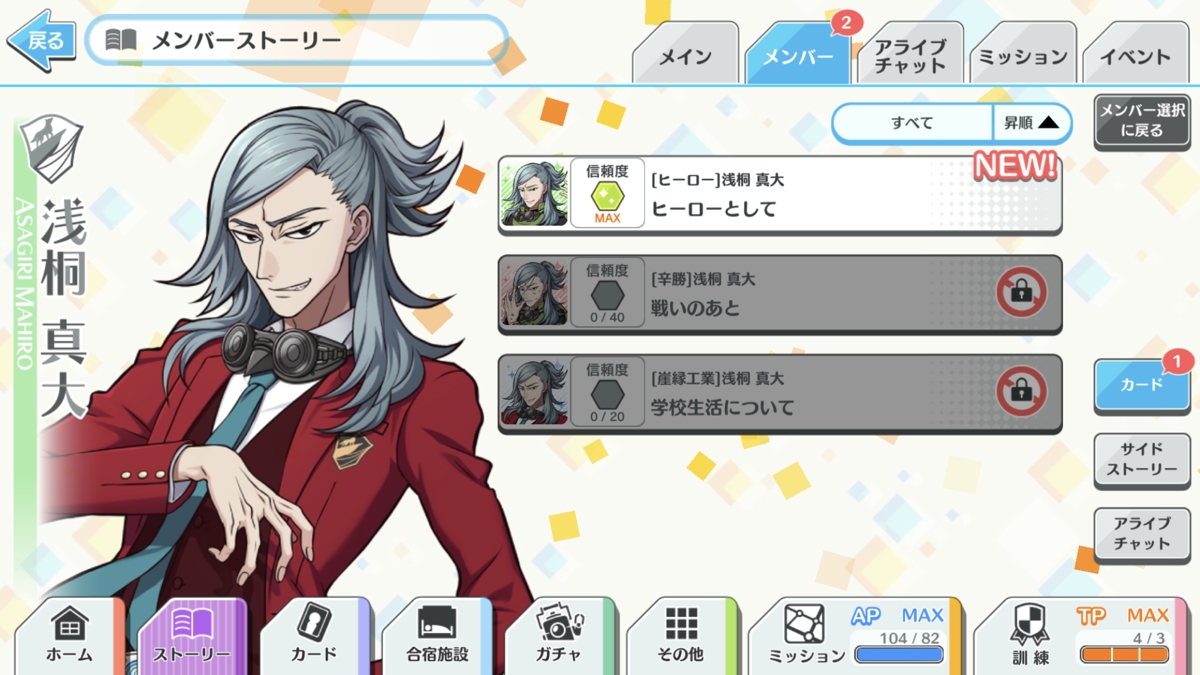Open the ガチャ camera icon

coord(559,623)
